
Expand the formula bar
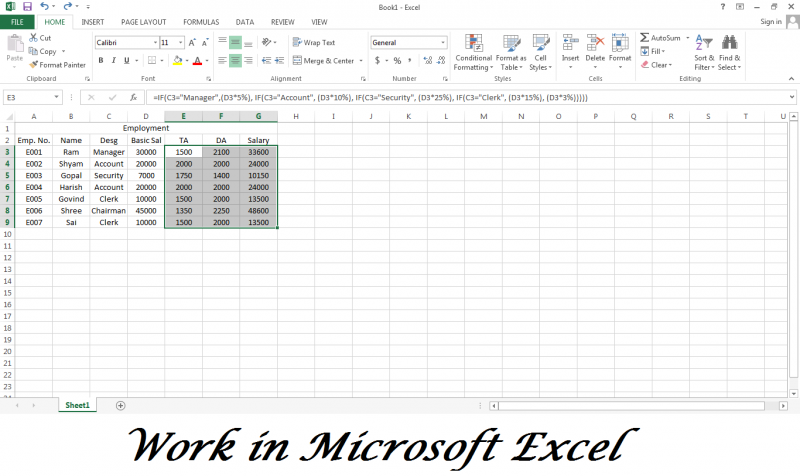tap(791, 97)
